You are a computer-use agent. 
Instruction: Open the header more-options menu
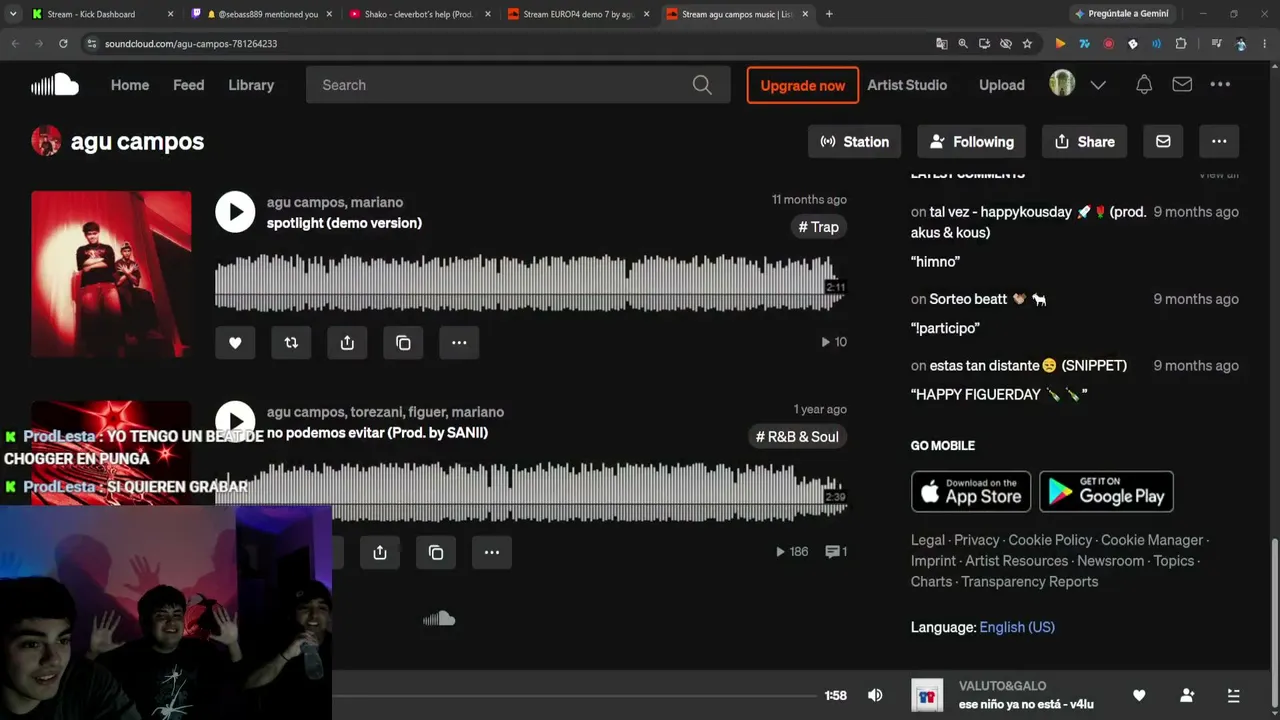[x=1220, y=85]
